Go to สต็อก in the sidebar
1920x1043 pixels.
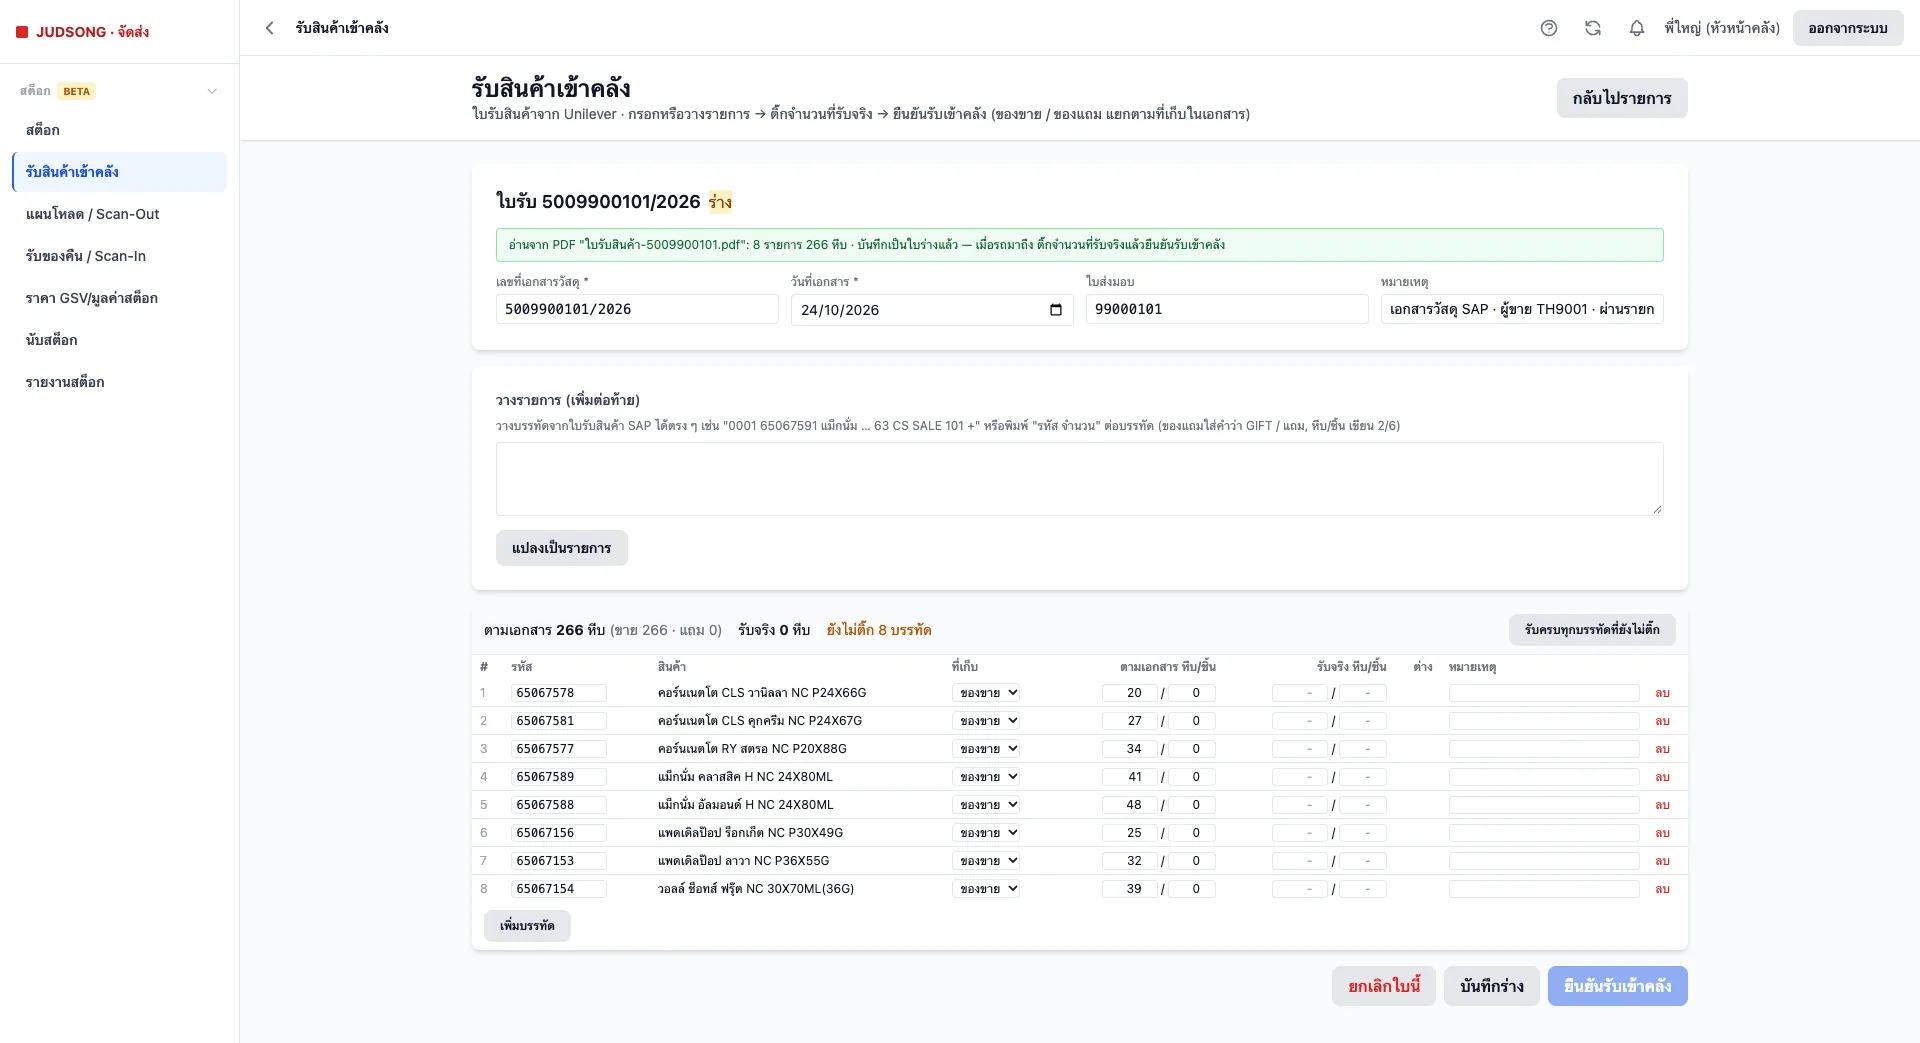pyautogui.click(x=119, y=130)
